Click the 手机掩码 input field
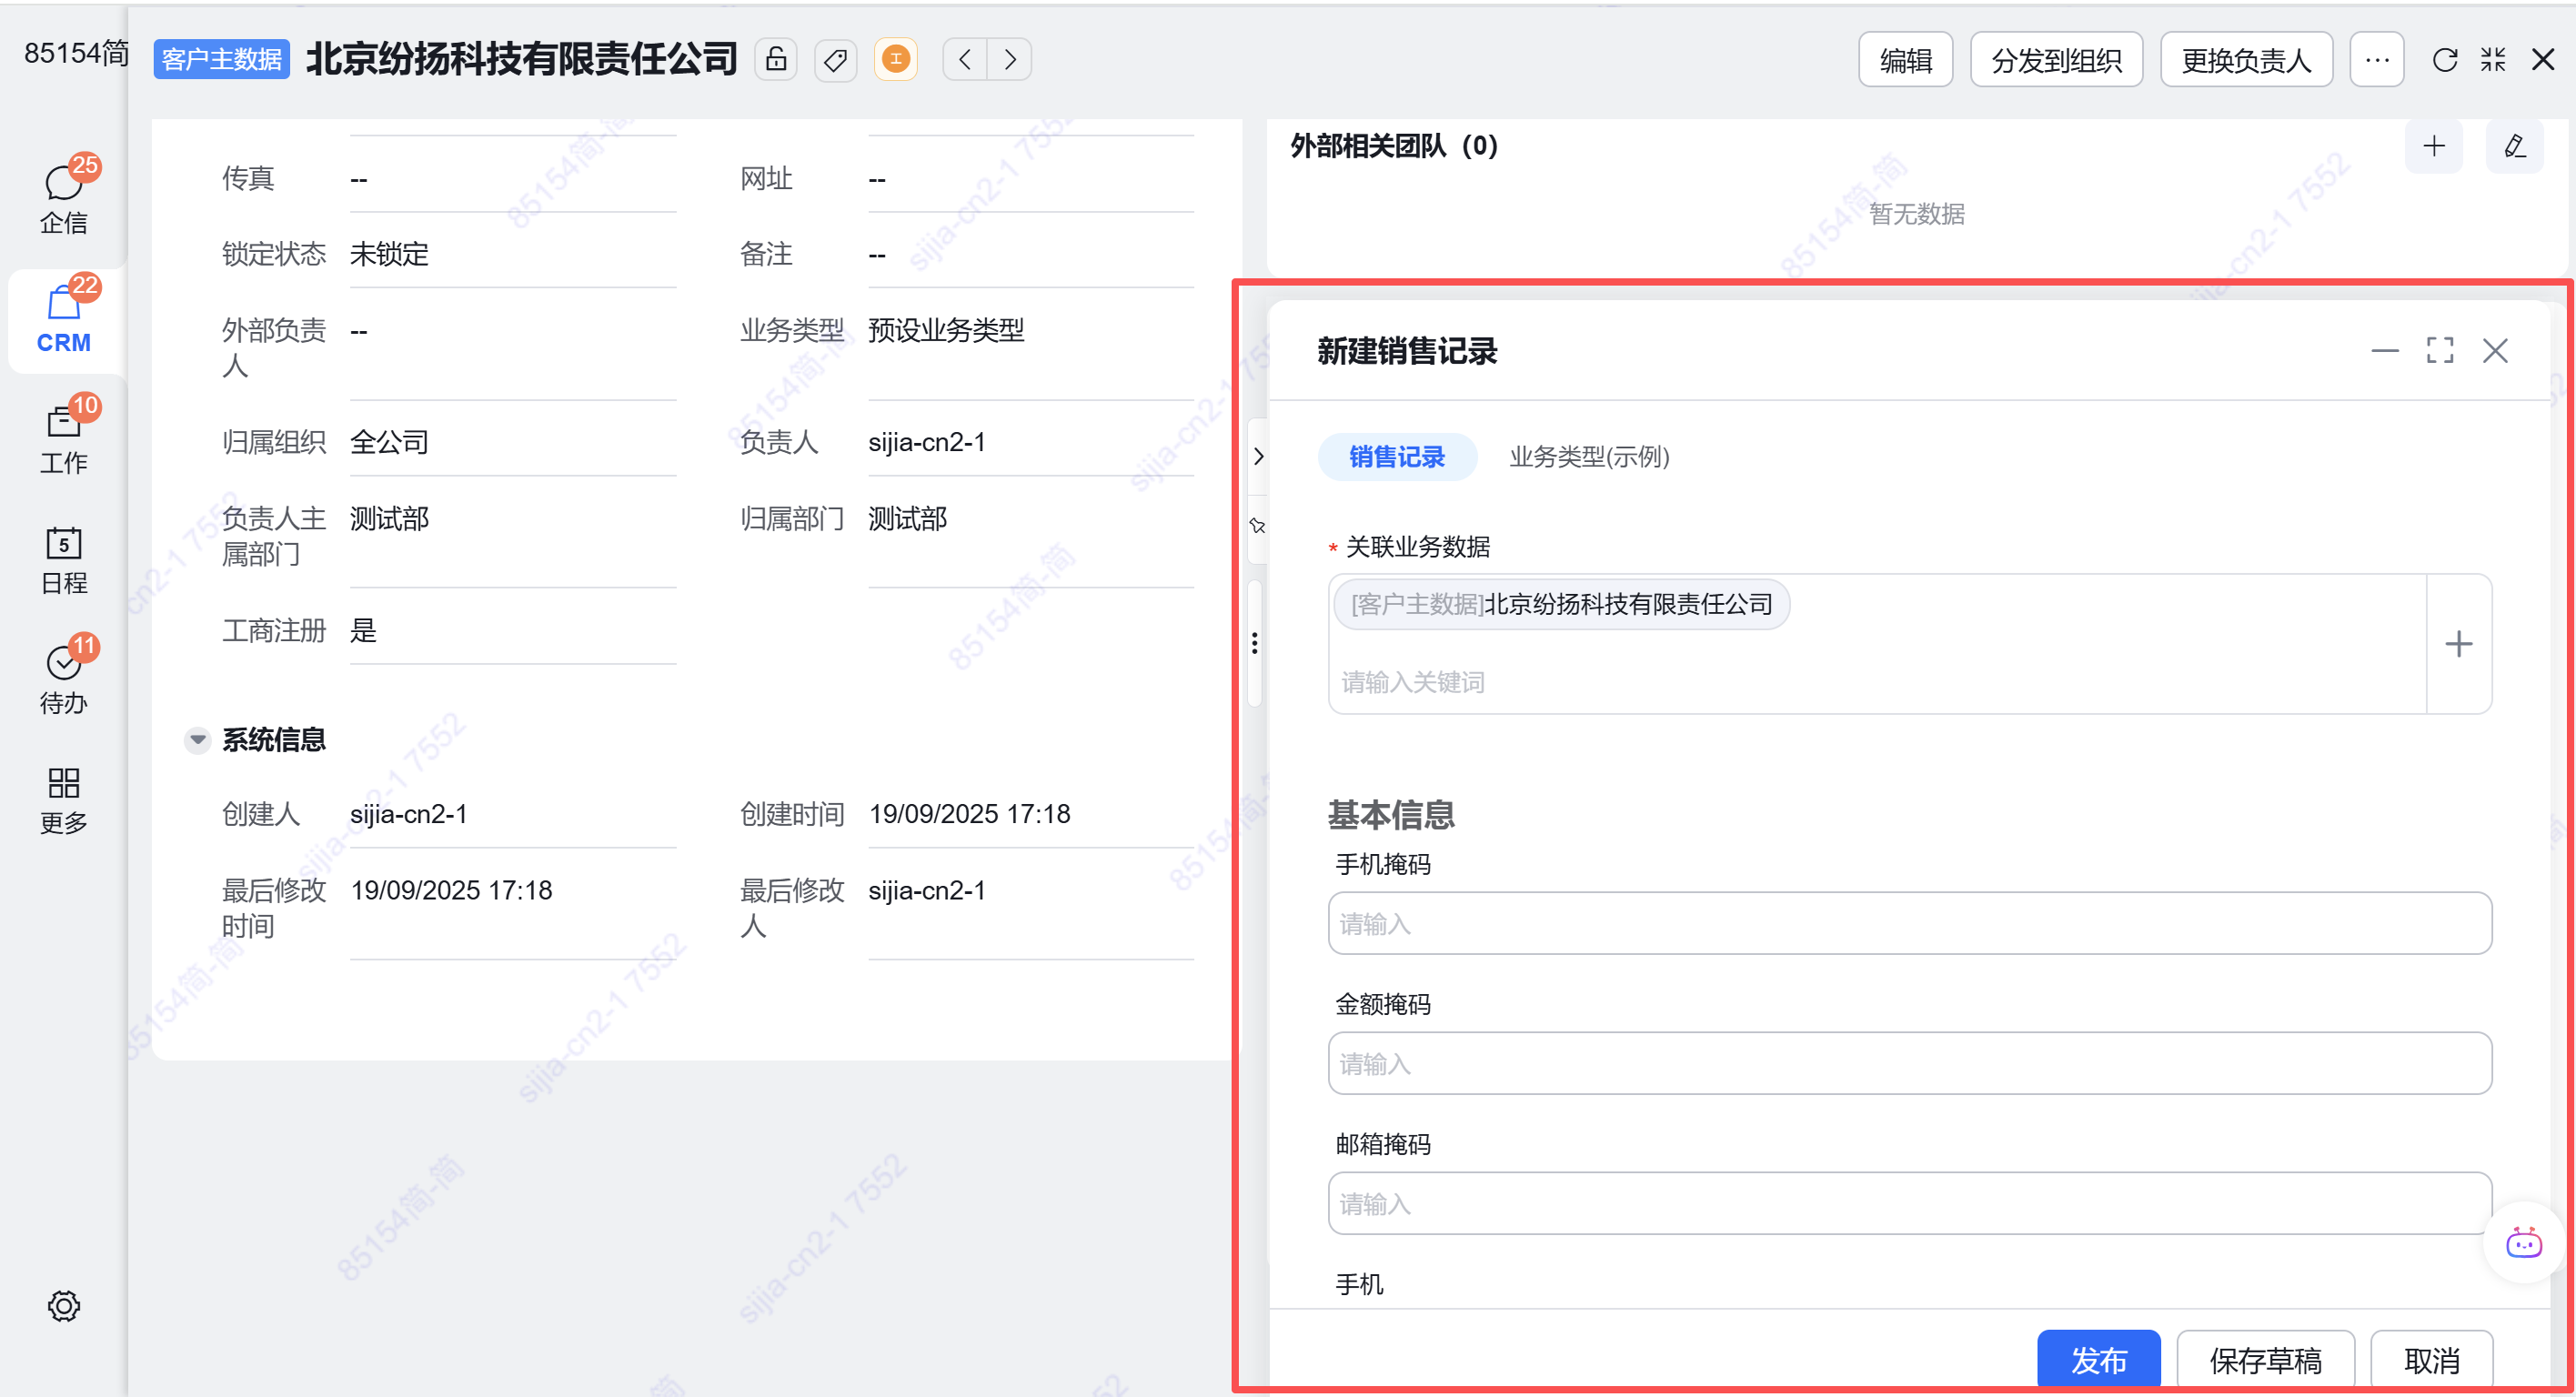This screenshot has height=1397, width=2576. [1908, 923]
